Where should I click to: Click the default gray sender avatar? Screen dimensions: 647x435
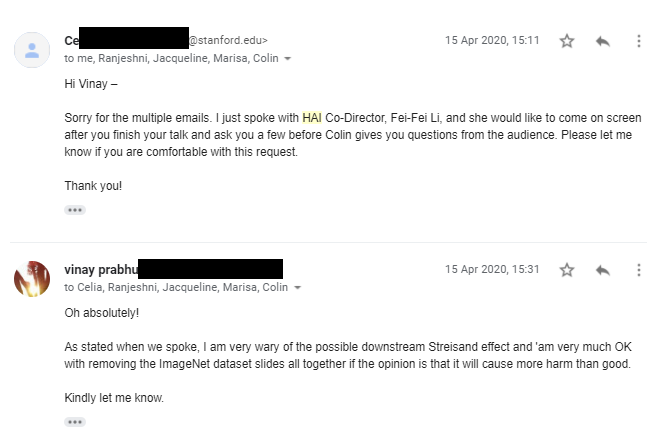[x=32, y=49]
